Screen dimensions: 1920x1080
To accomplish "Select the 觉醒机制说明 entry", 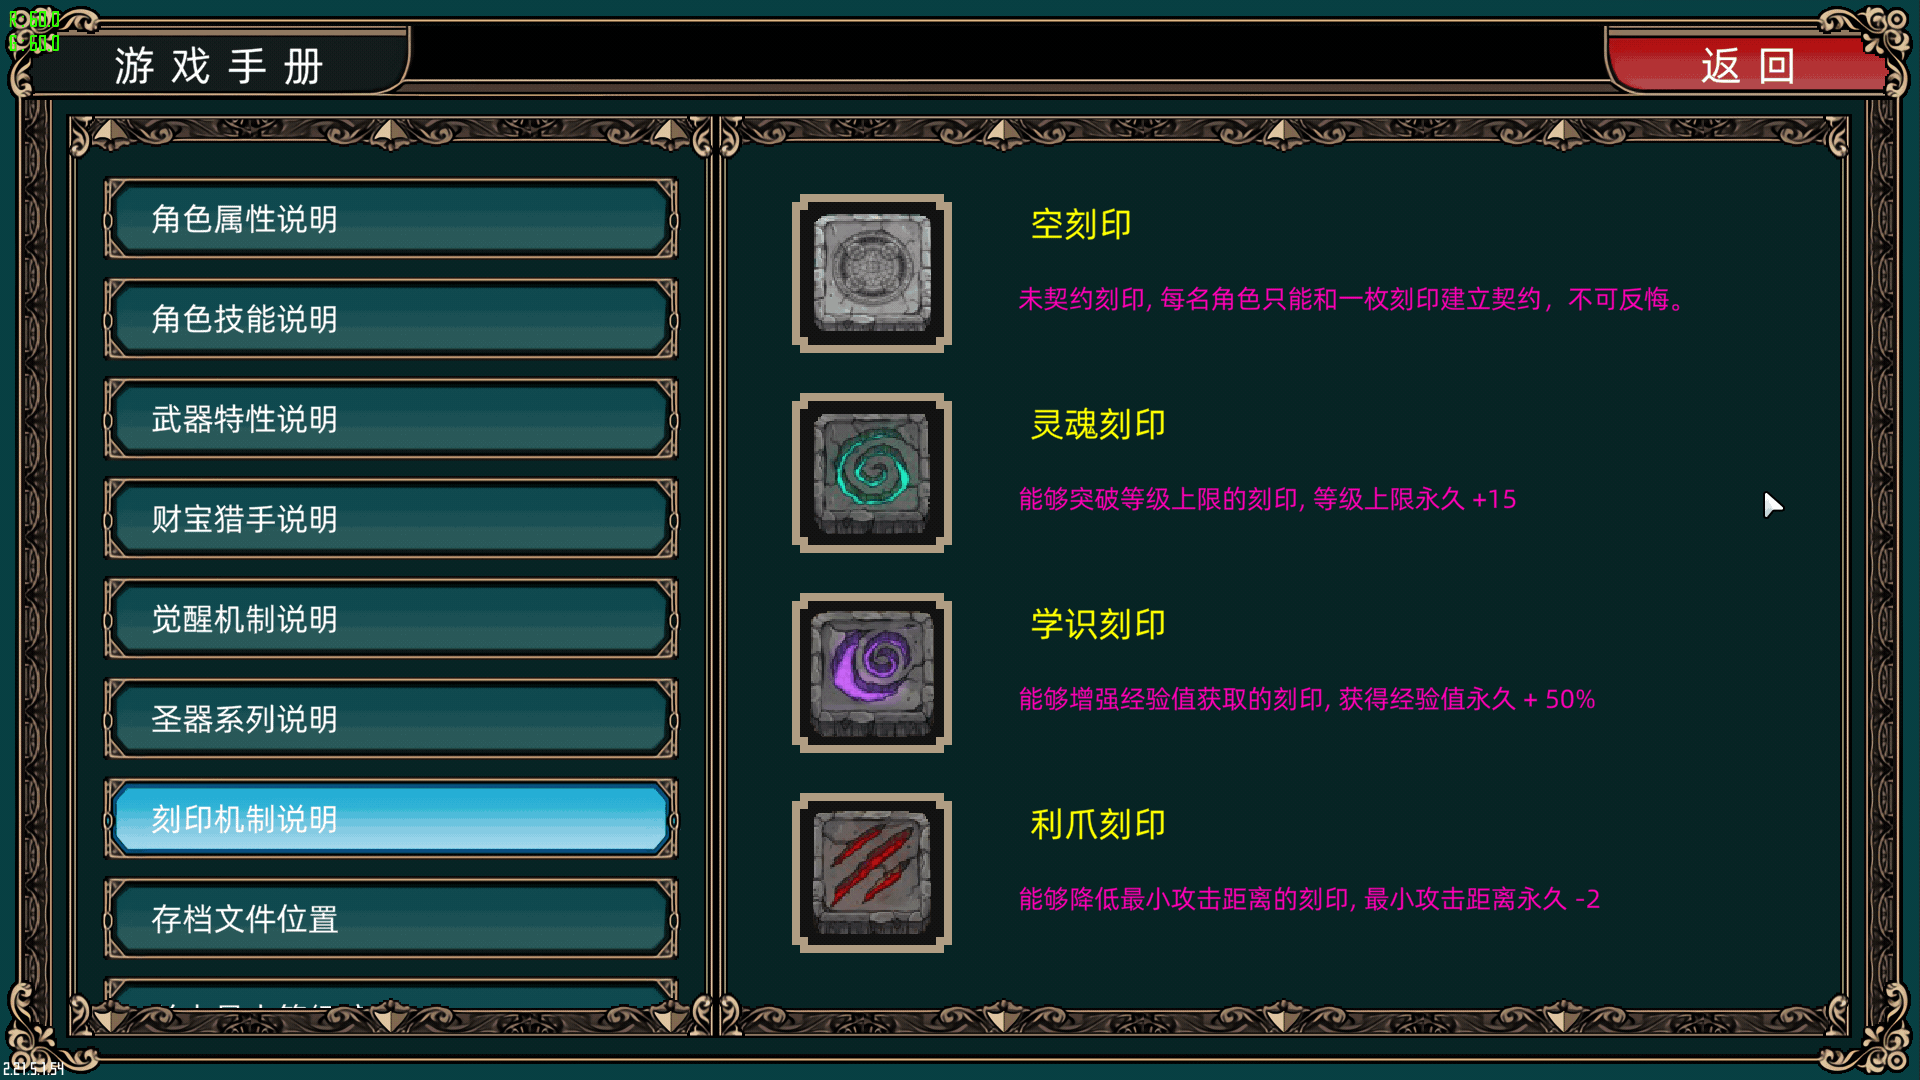I will coord(391,619).
